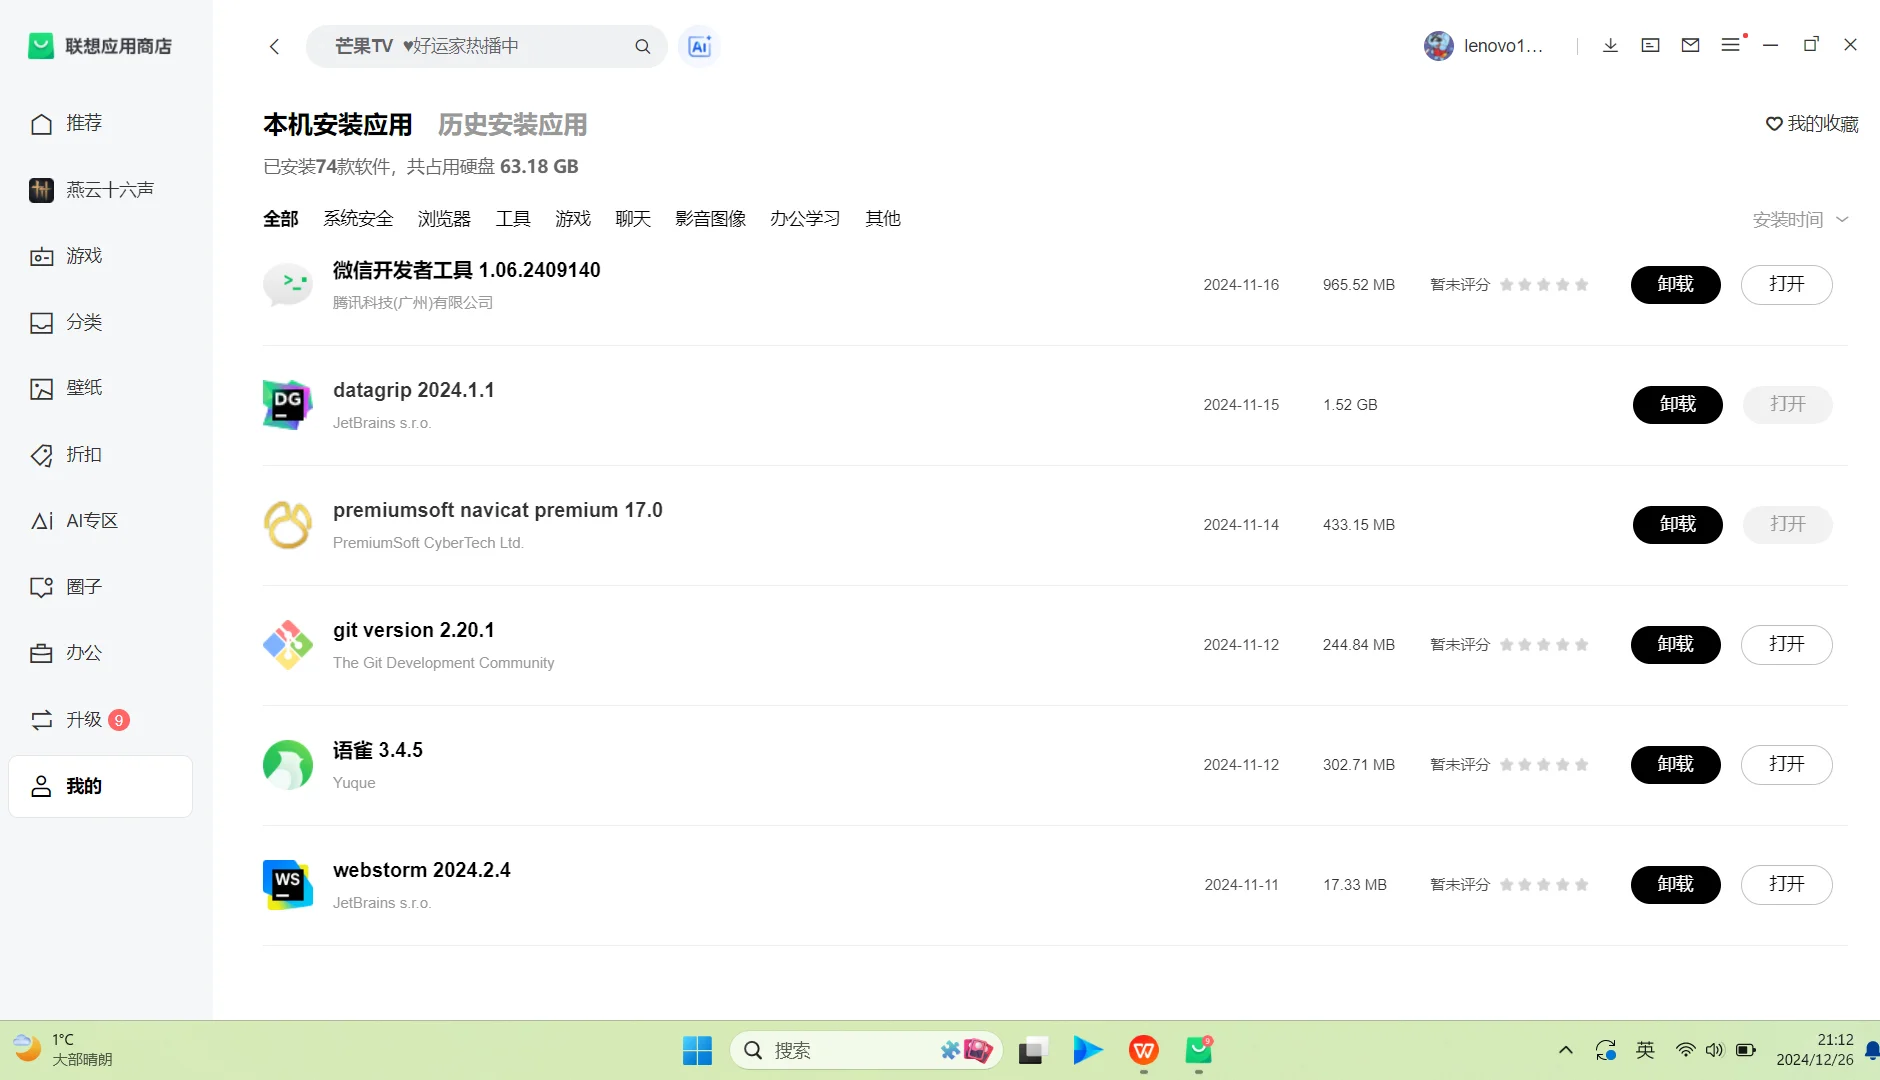
Task: Click the DataGrip app icon
Action: point(288,405)
